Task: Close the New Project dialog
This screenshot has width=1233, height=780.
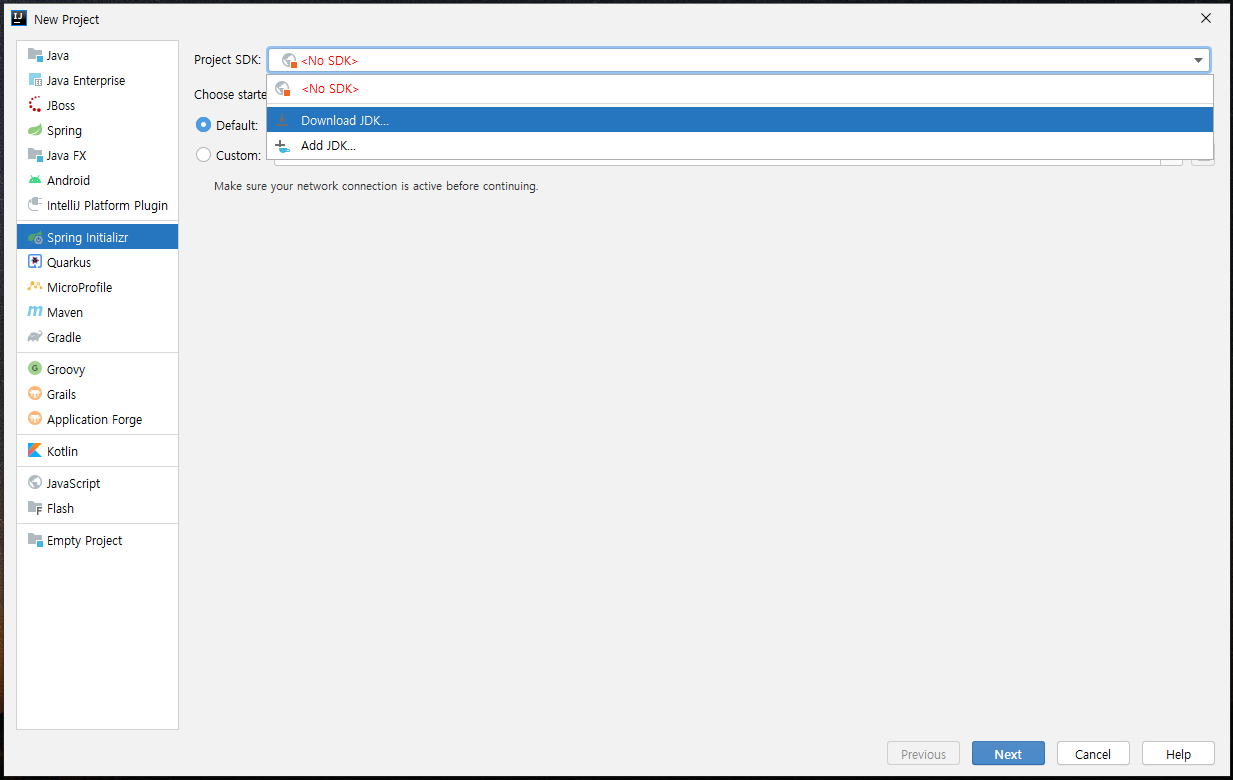Action: (1206, 18)
